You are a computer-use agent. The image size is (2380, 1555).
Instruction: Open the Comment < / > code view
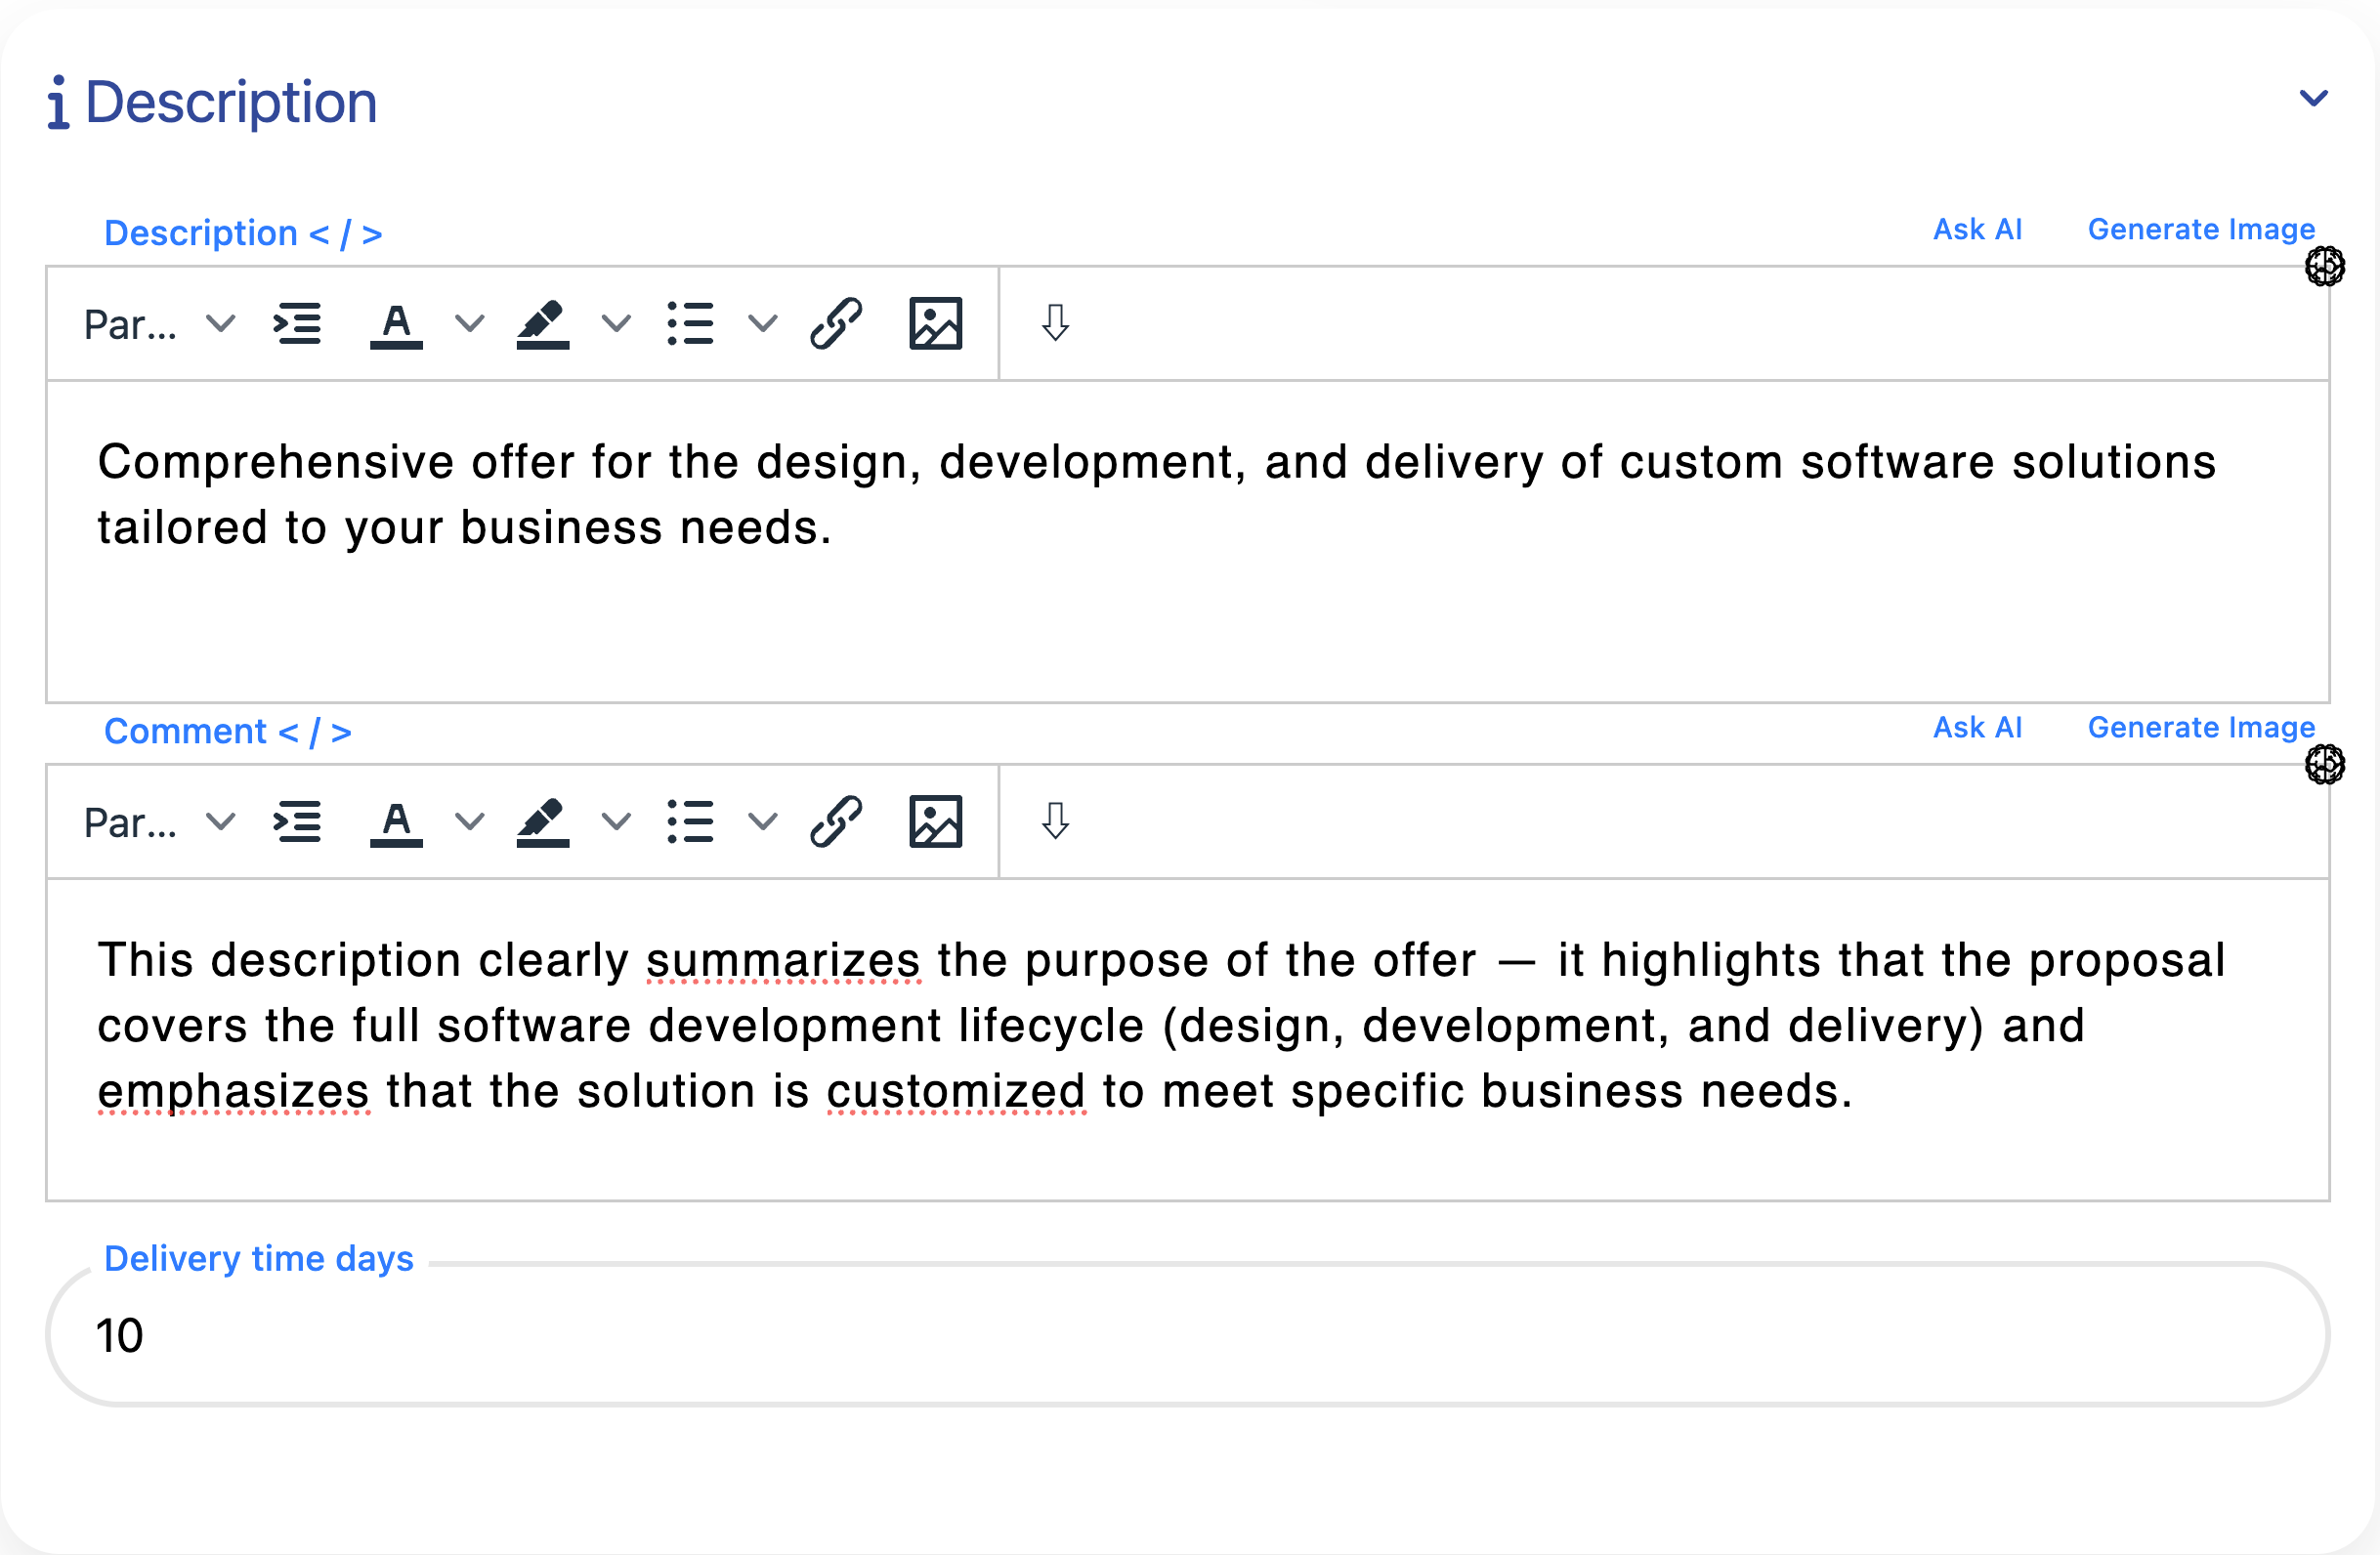pyautogui.click(x=227, y=730)
